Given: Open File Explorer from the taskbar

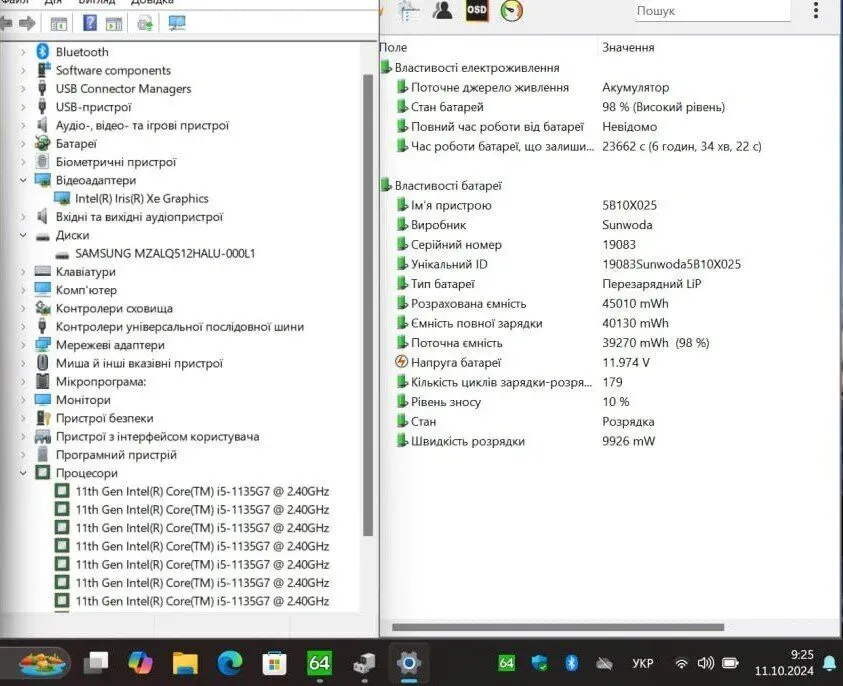Looking at the screenshot, I should pos(185,662).
